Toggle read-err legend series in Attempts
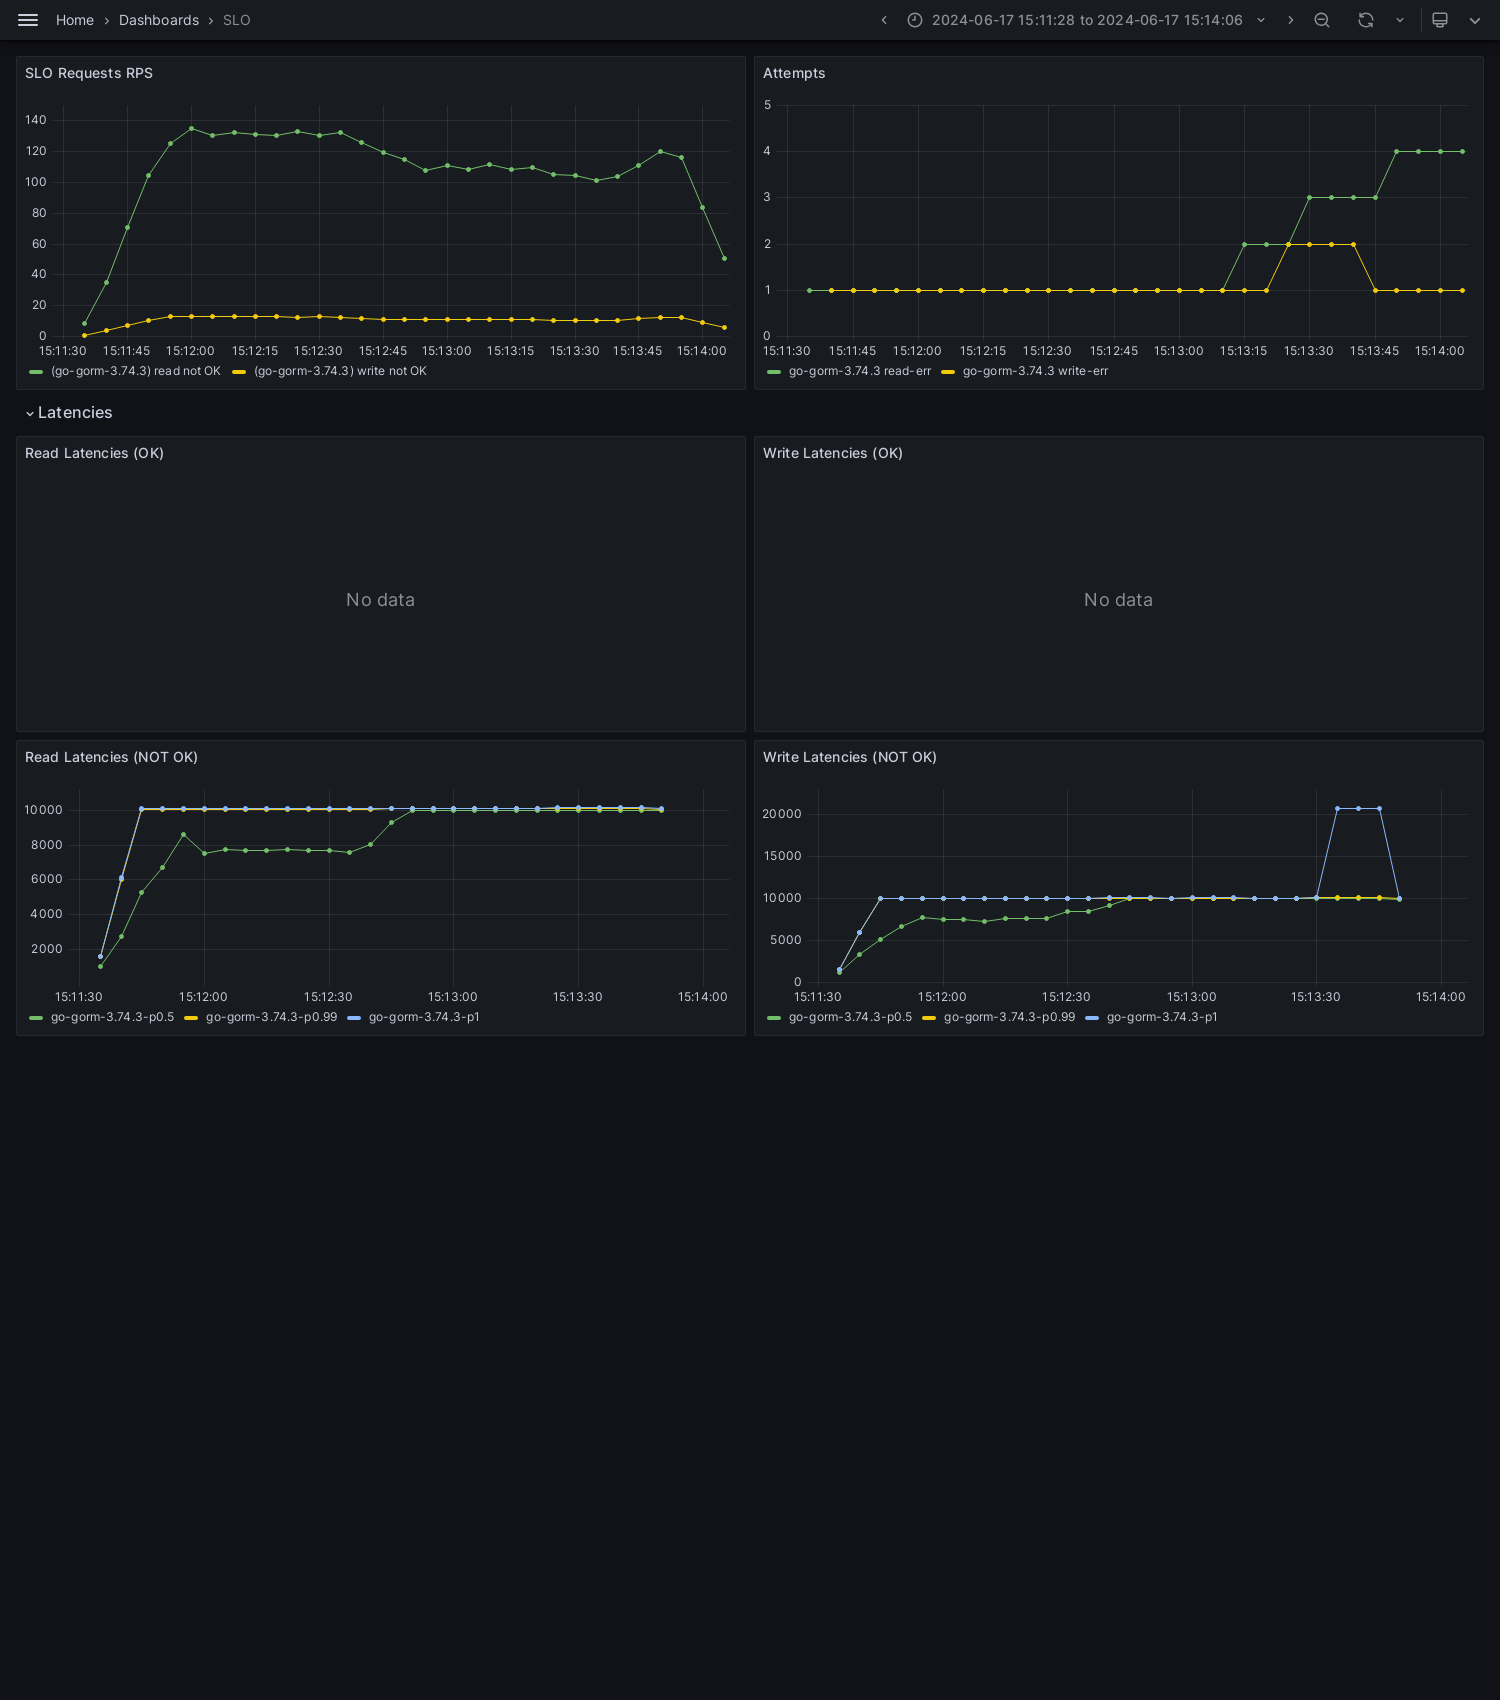Image resolution: width=1500 pixels, height=1700 pixels. (x=860, y=371)
